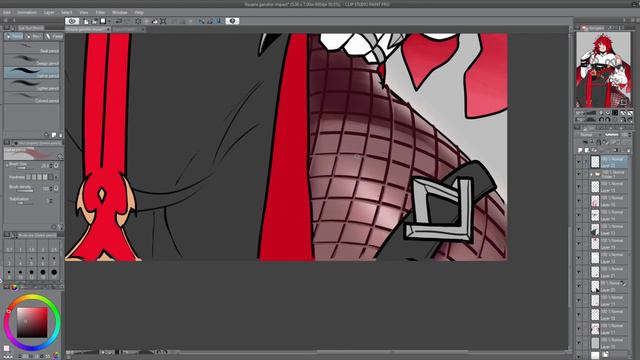Click the wrench icon in Tool property panel
Screen dimensions: 640x360
(x=60, y=227)
